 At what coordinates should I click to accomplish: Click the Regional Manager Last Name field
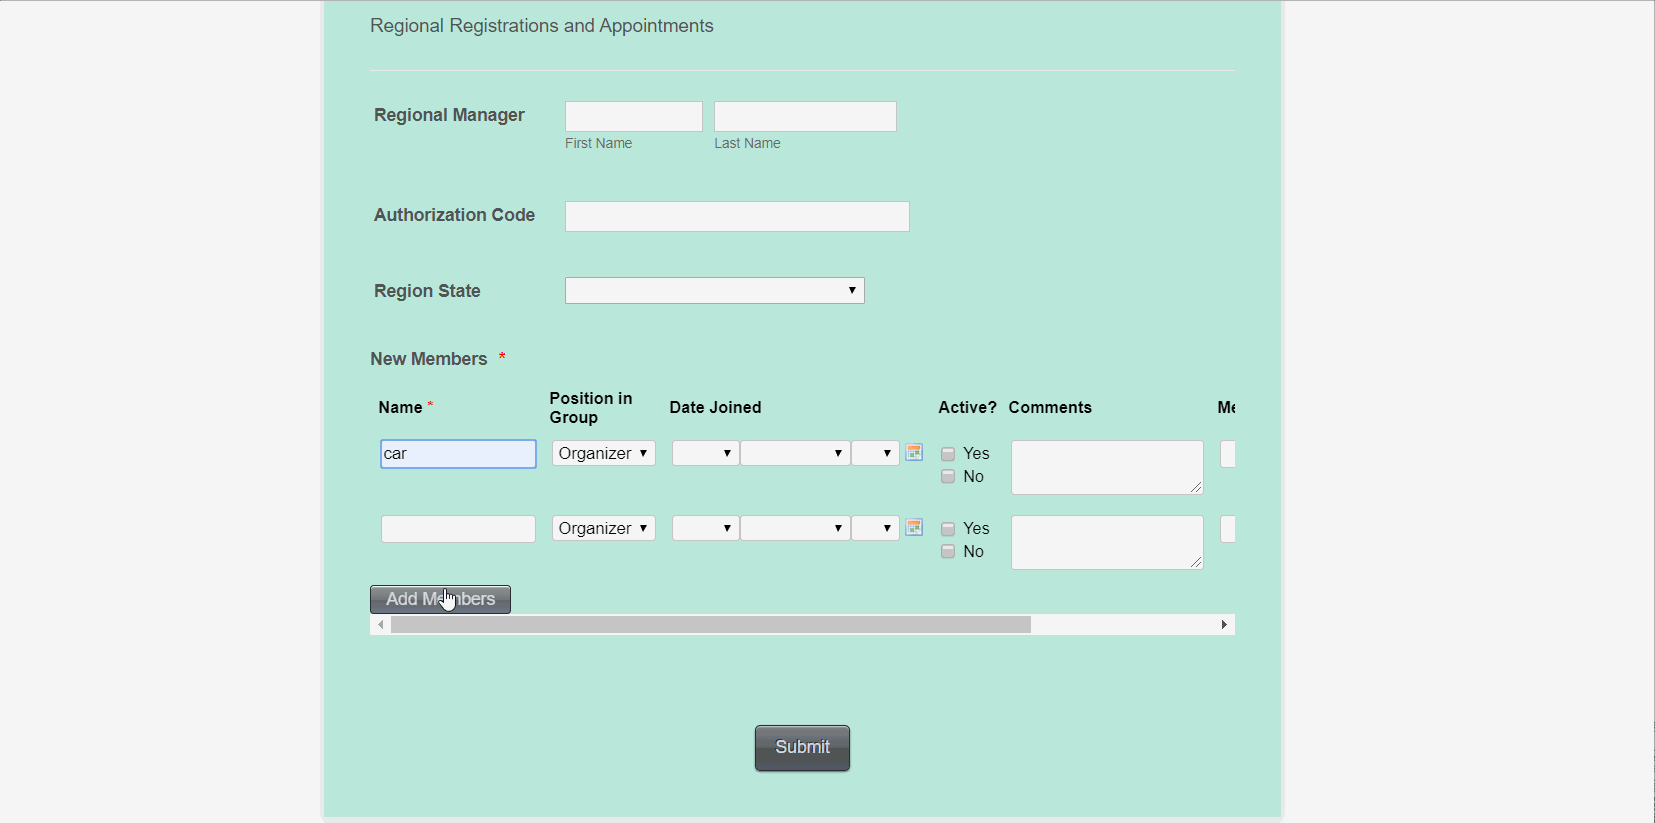pyautogui.click(x=805, y=117)
